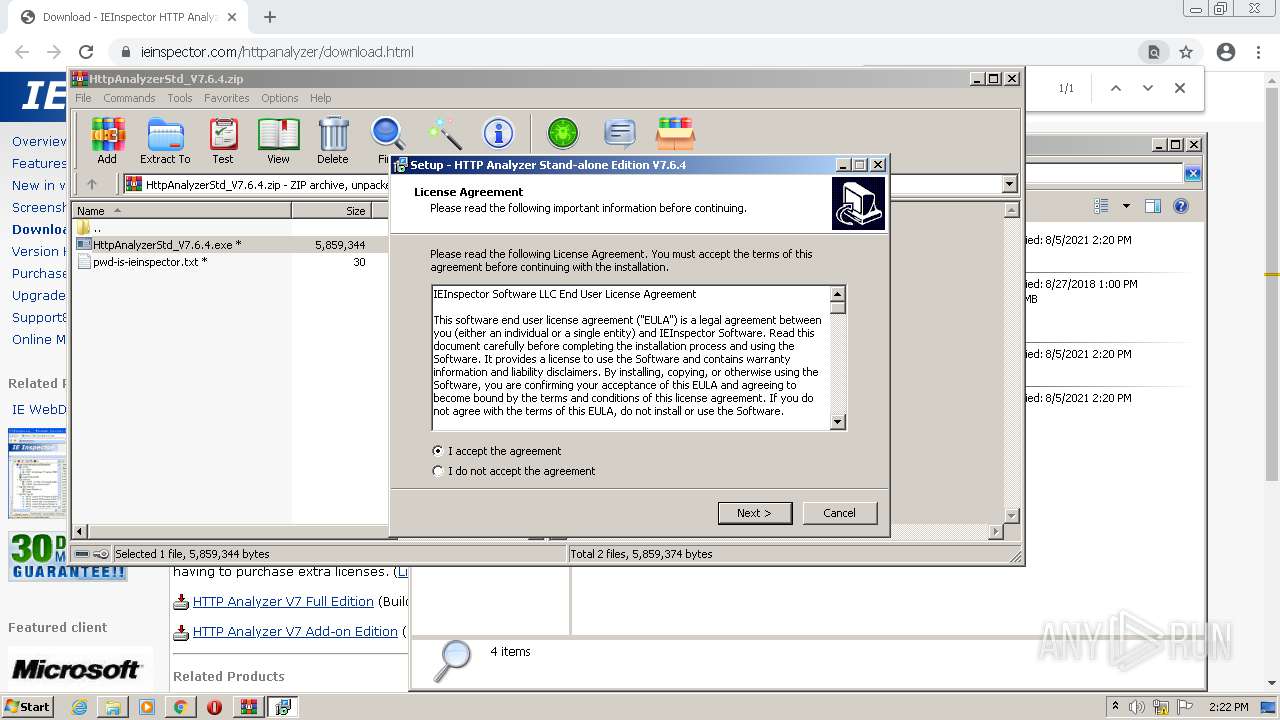This screenshot has width=1280, height=720.
Task: Open the Commands menu
Action: pyautogui.click(x=129, y=98)
